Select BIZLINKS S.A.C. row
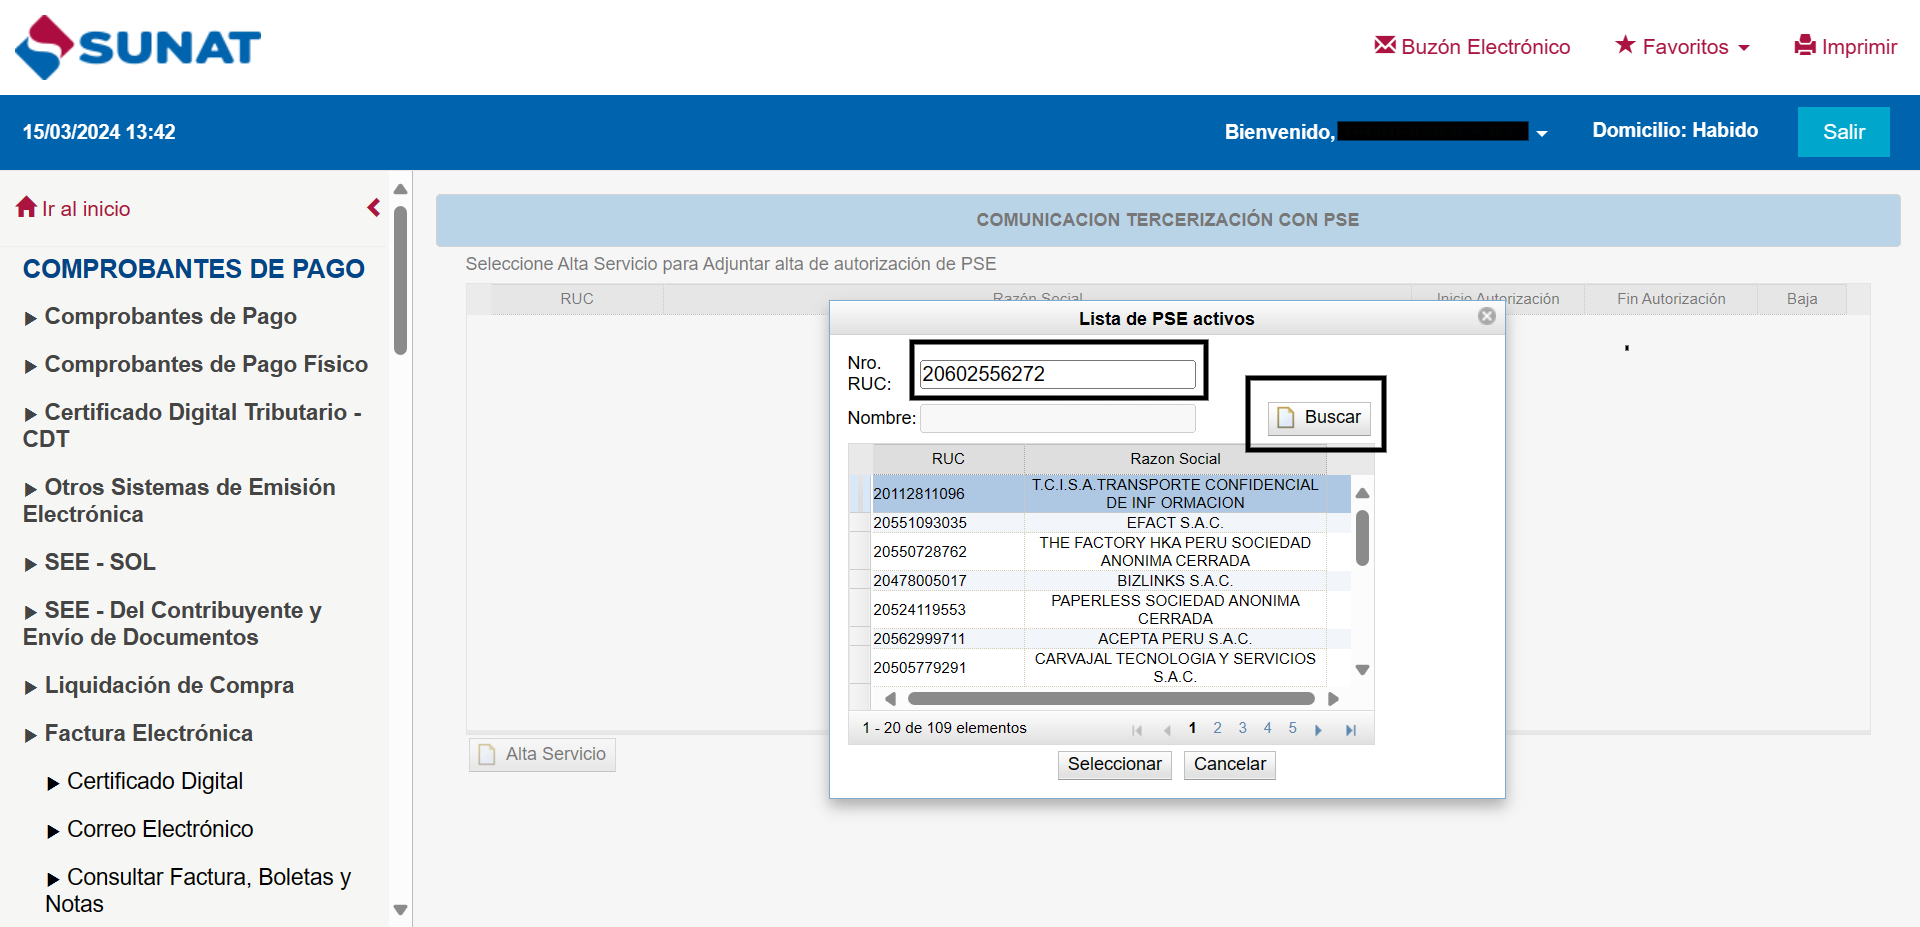This screenshot has width=1920, height=927. [x=1100, y=581]
